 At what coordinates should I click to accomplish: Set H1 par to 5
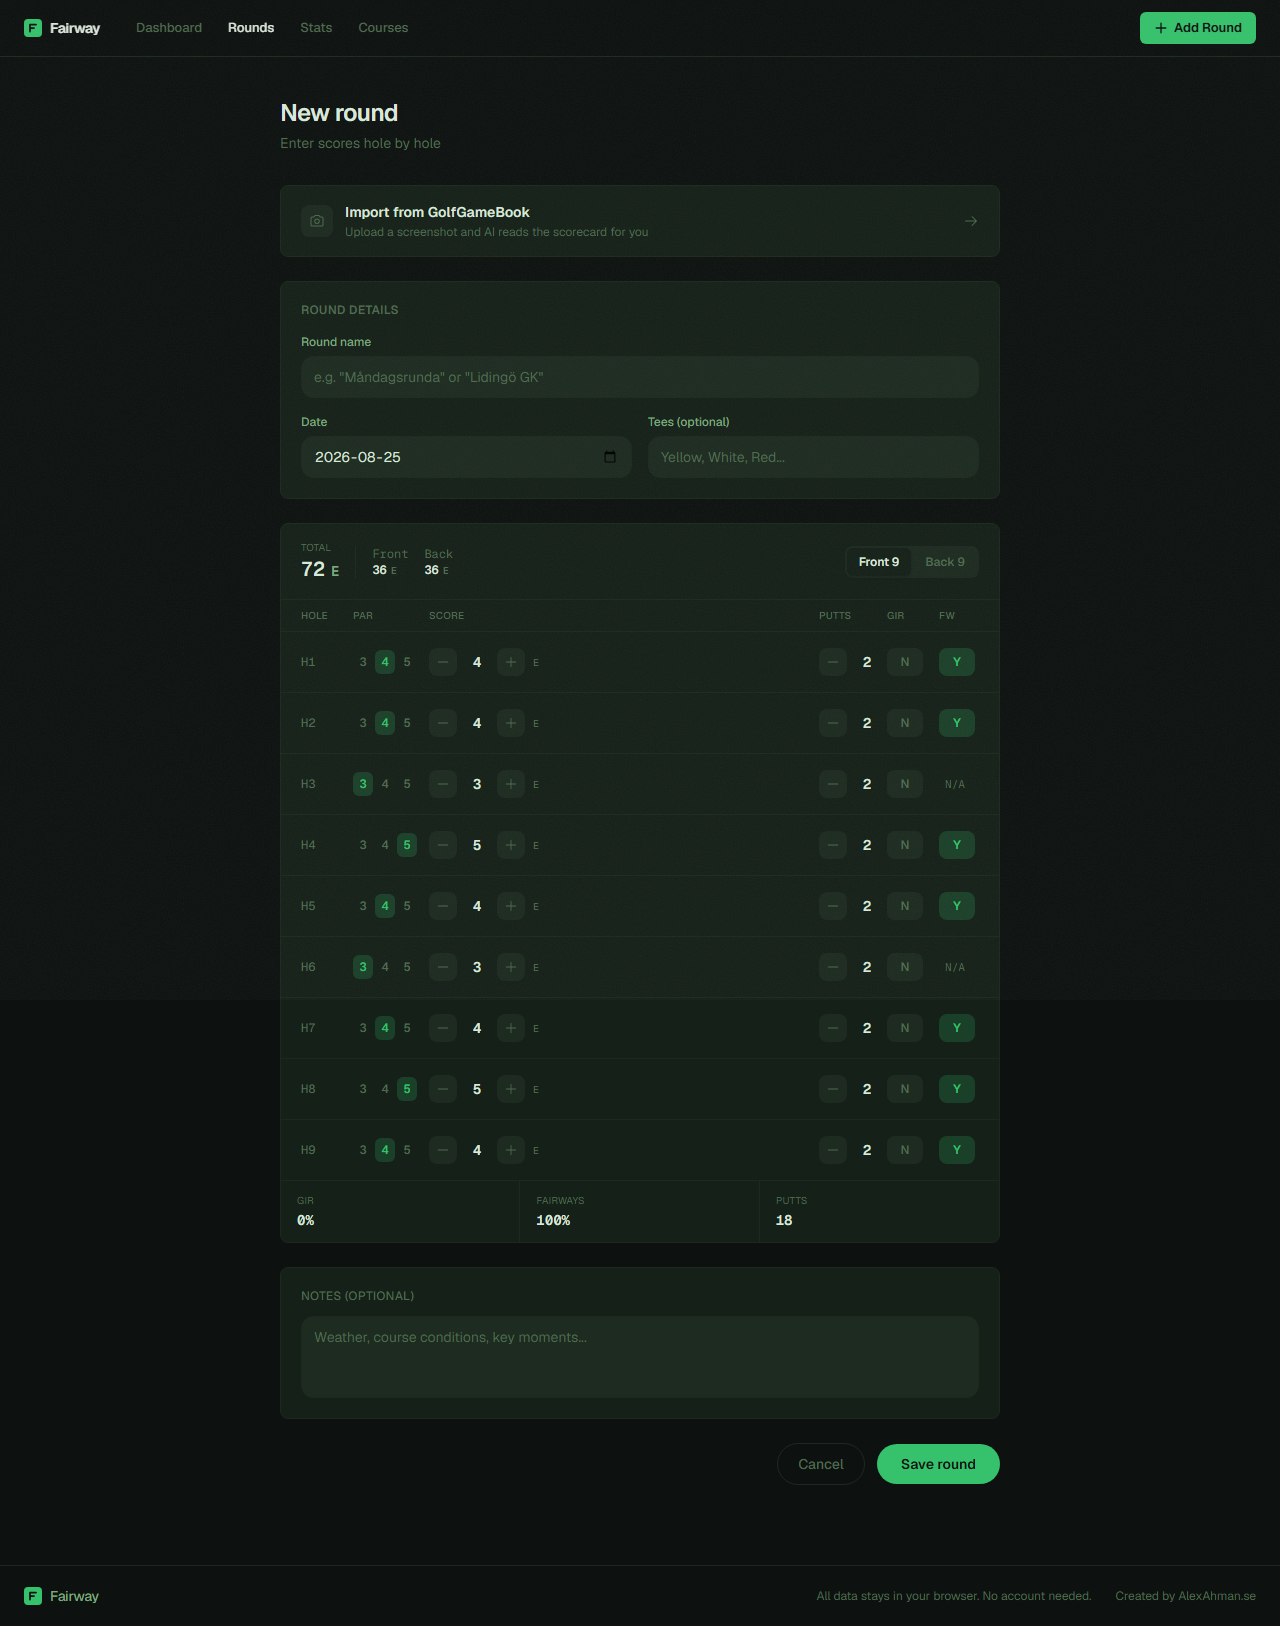407,662
